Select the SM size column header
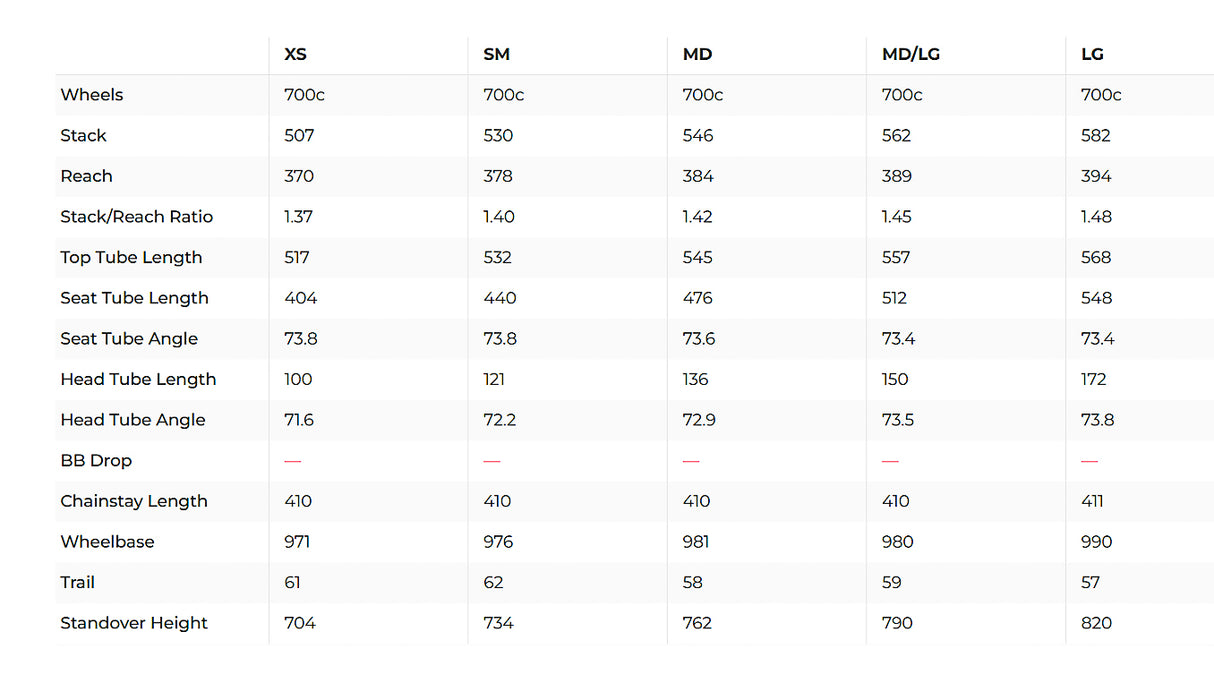Screen dimensions: 1214x683 pos(496,54)
